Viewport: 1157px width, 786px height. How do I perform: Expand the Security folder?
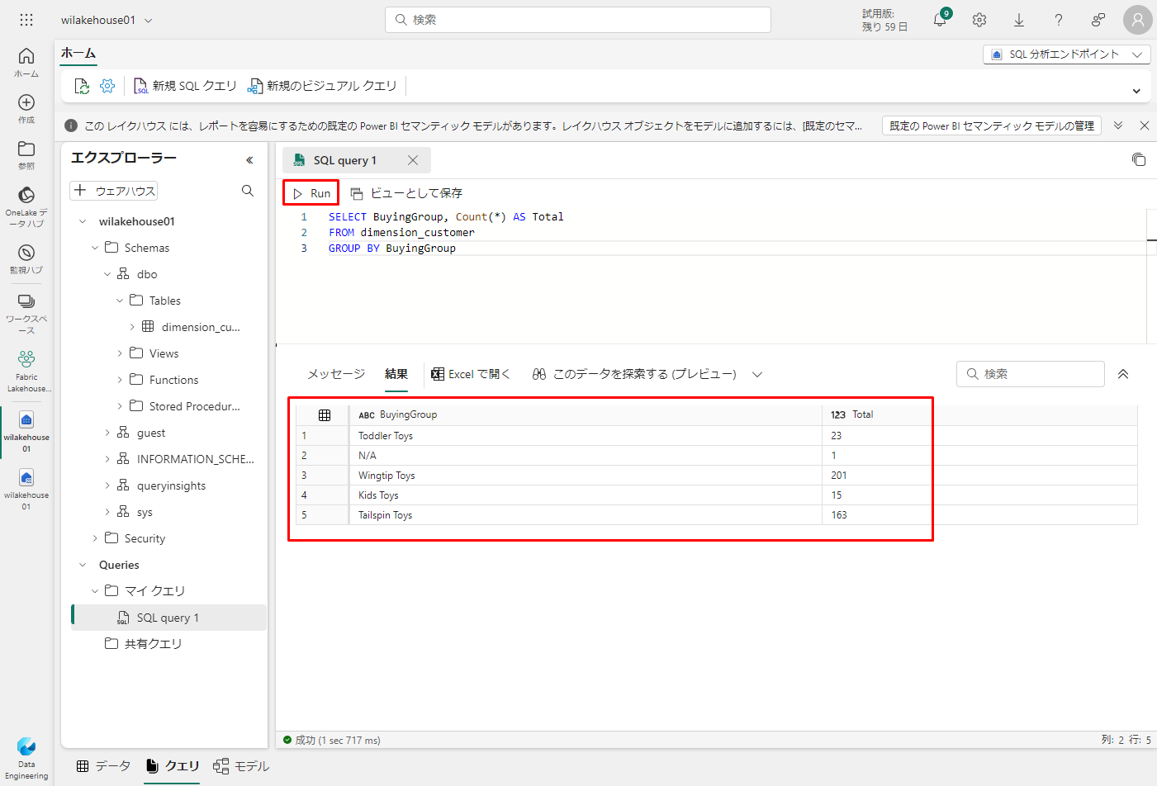[x=94, y=539]
